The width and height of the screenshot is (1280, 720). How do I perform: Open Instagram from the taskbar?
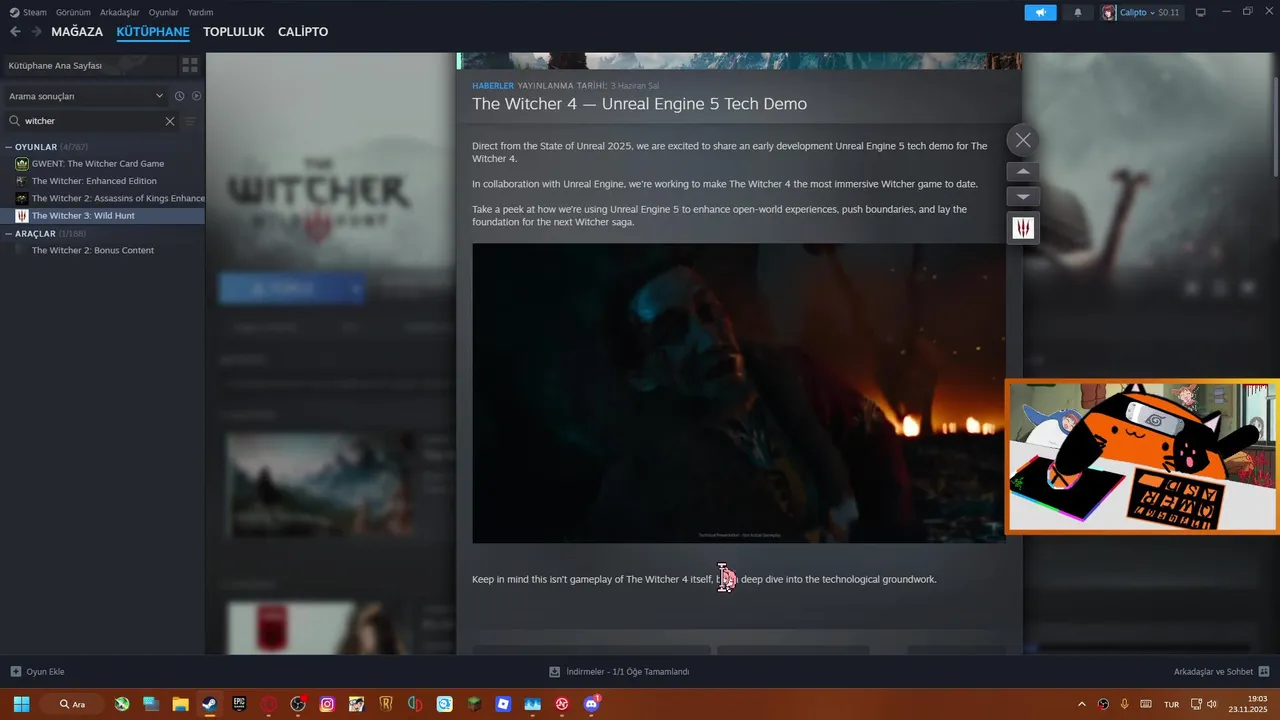coord(327,704)
